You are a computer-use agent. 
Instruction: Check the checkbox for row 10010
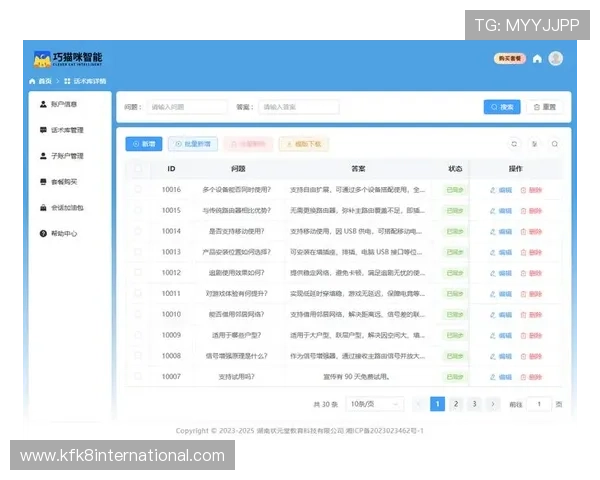138,314
